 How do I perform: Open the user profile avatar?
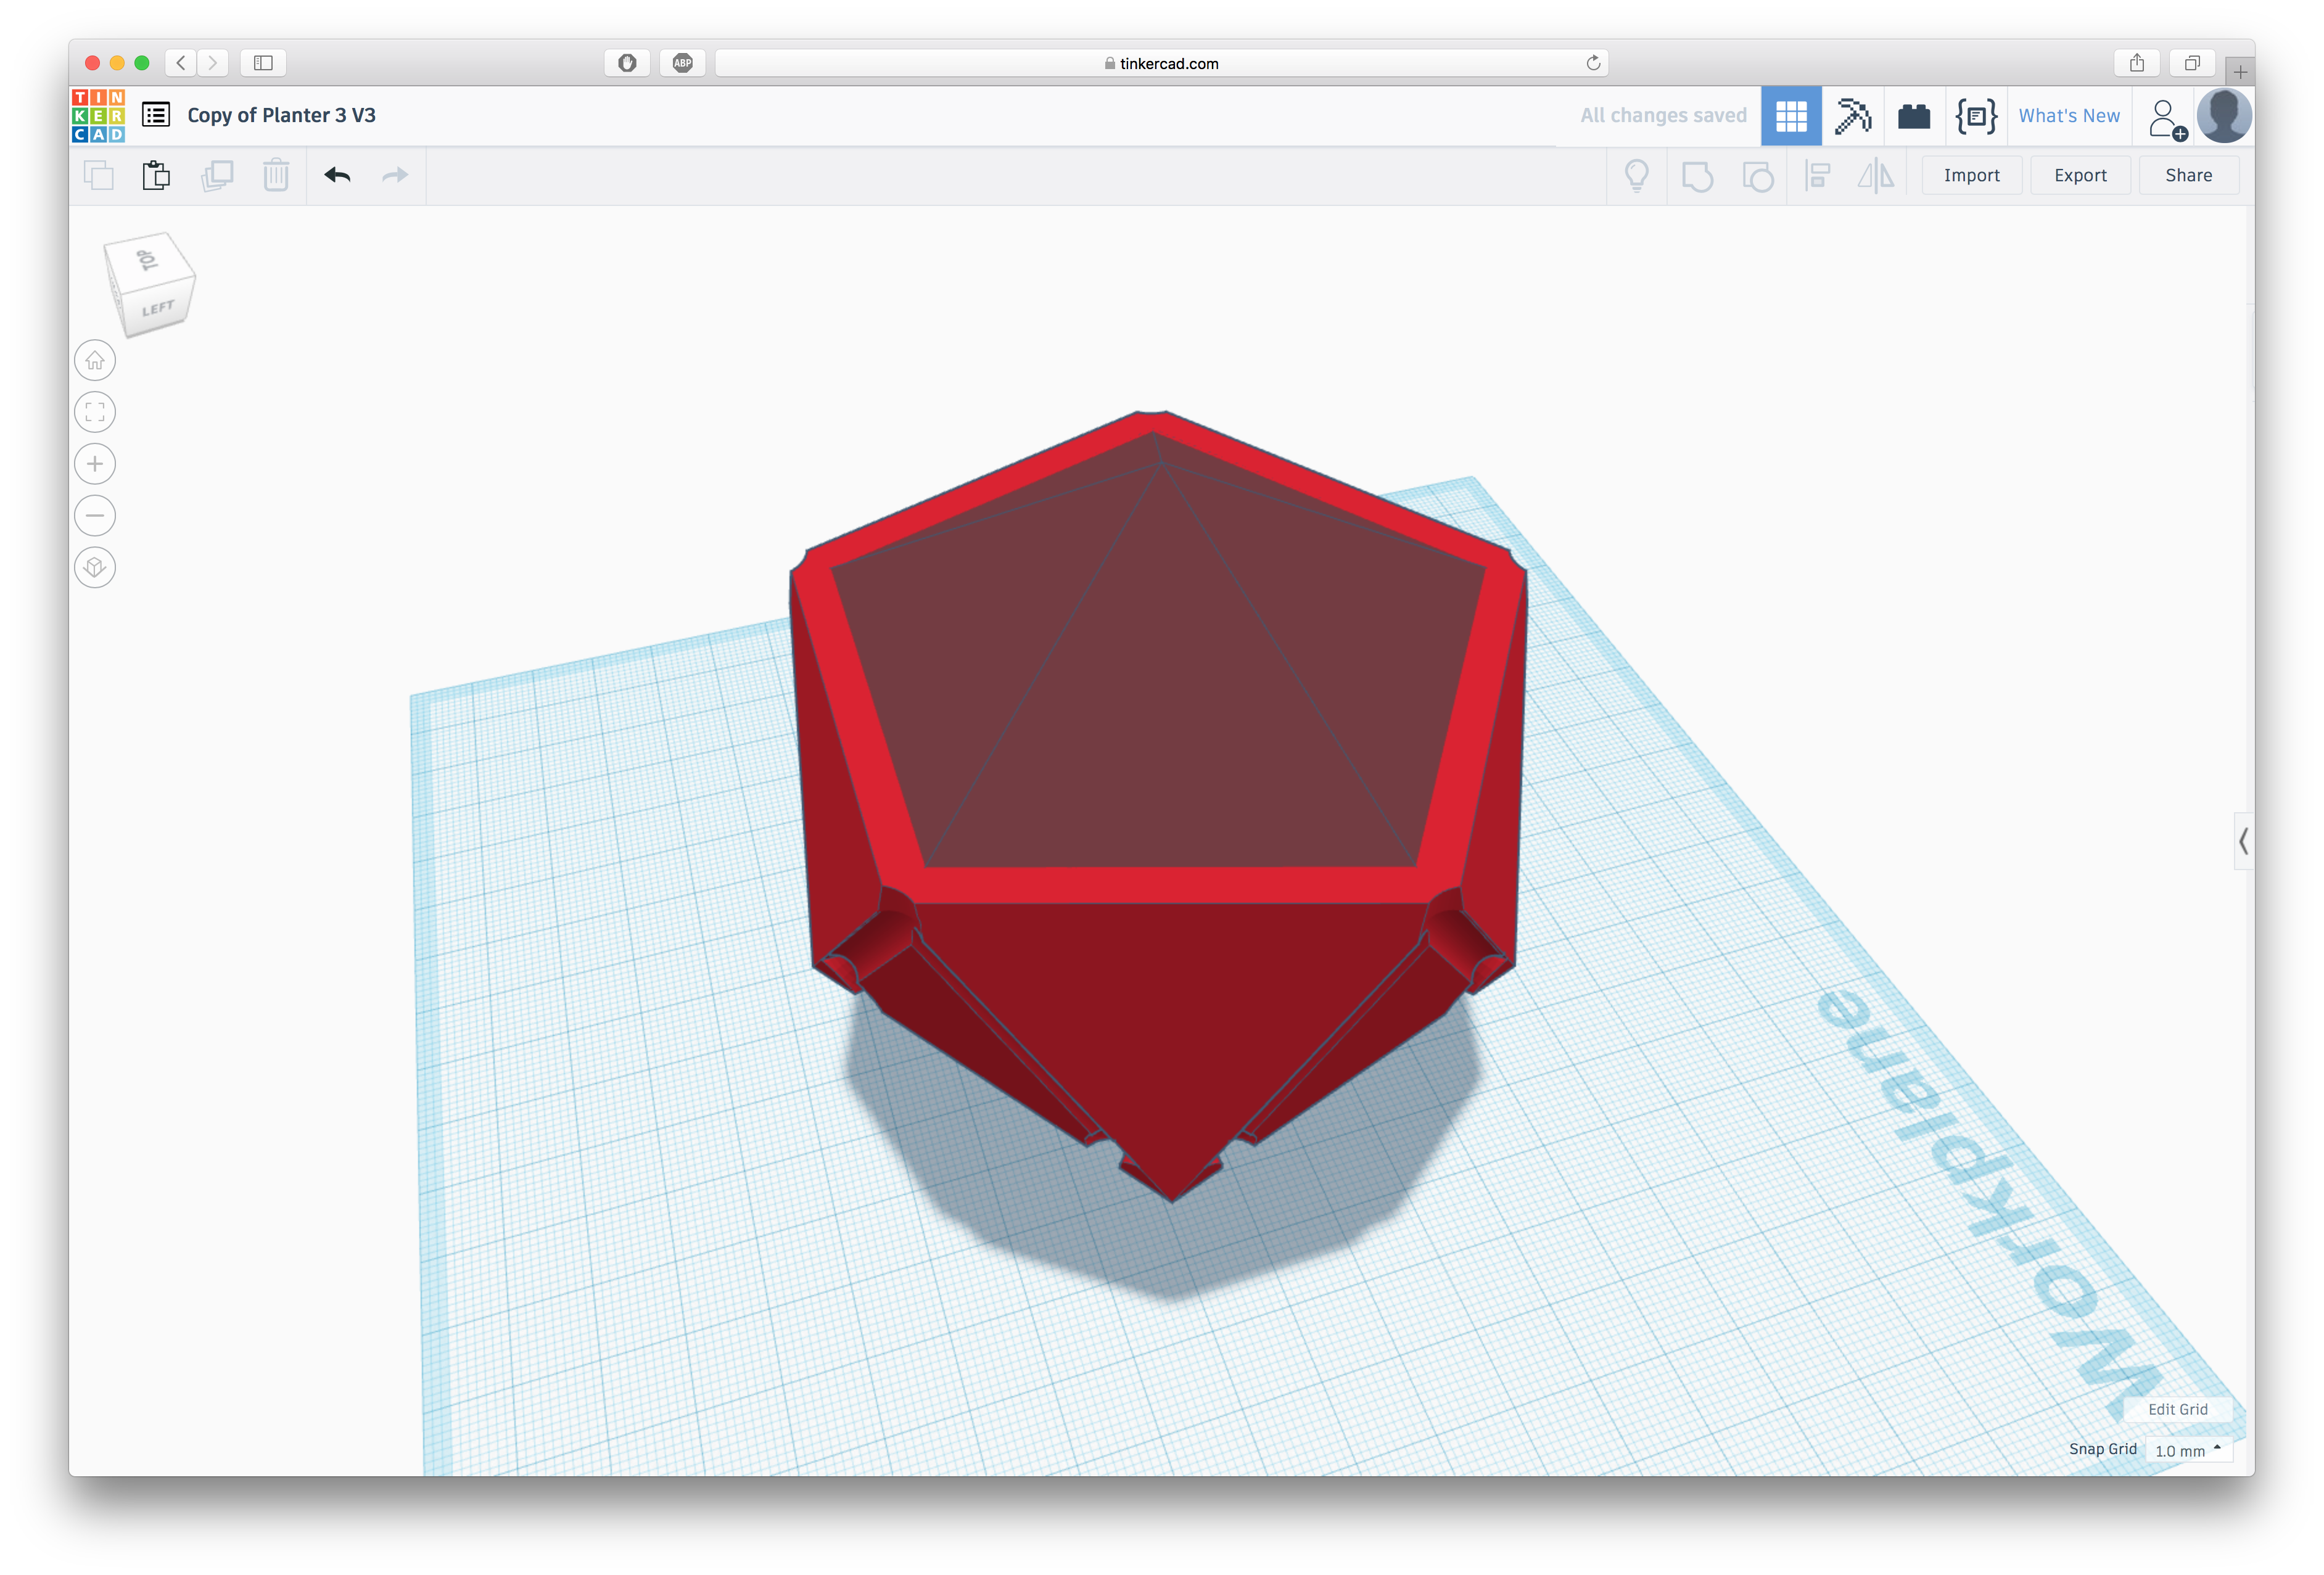(x=2224, y=116)
